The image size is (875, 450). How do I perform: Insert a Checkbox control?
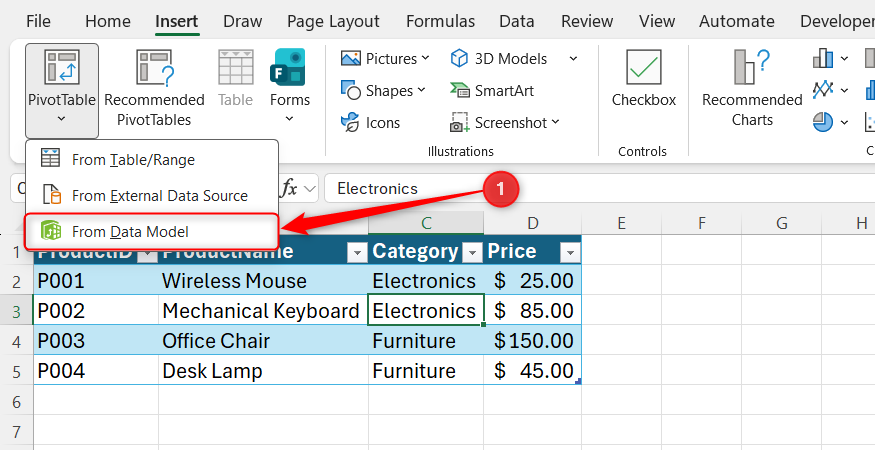(643, 78)
